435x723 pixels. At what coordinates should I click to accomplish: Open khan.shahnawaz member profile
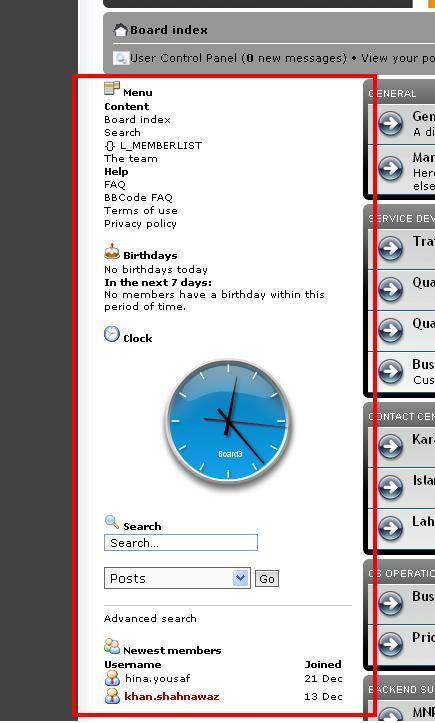pyautogui.click(x=172, y=696)
